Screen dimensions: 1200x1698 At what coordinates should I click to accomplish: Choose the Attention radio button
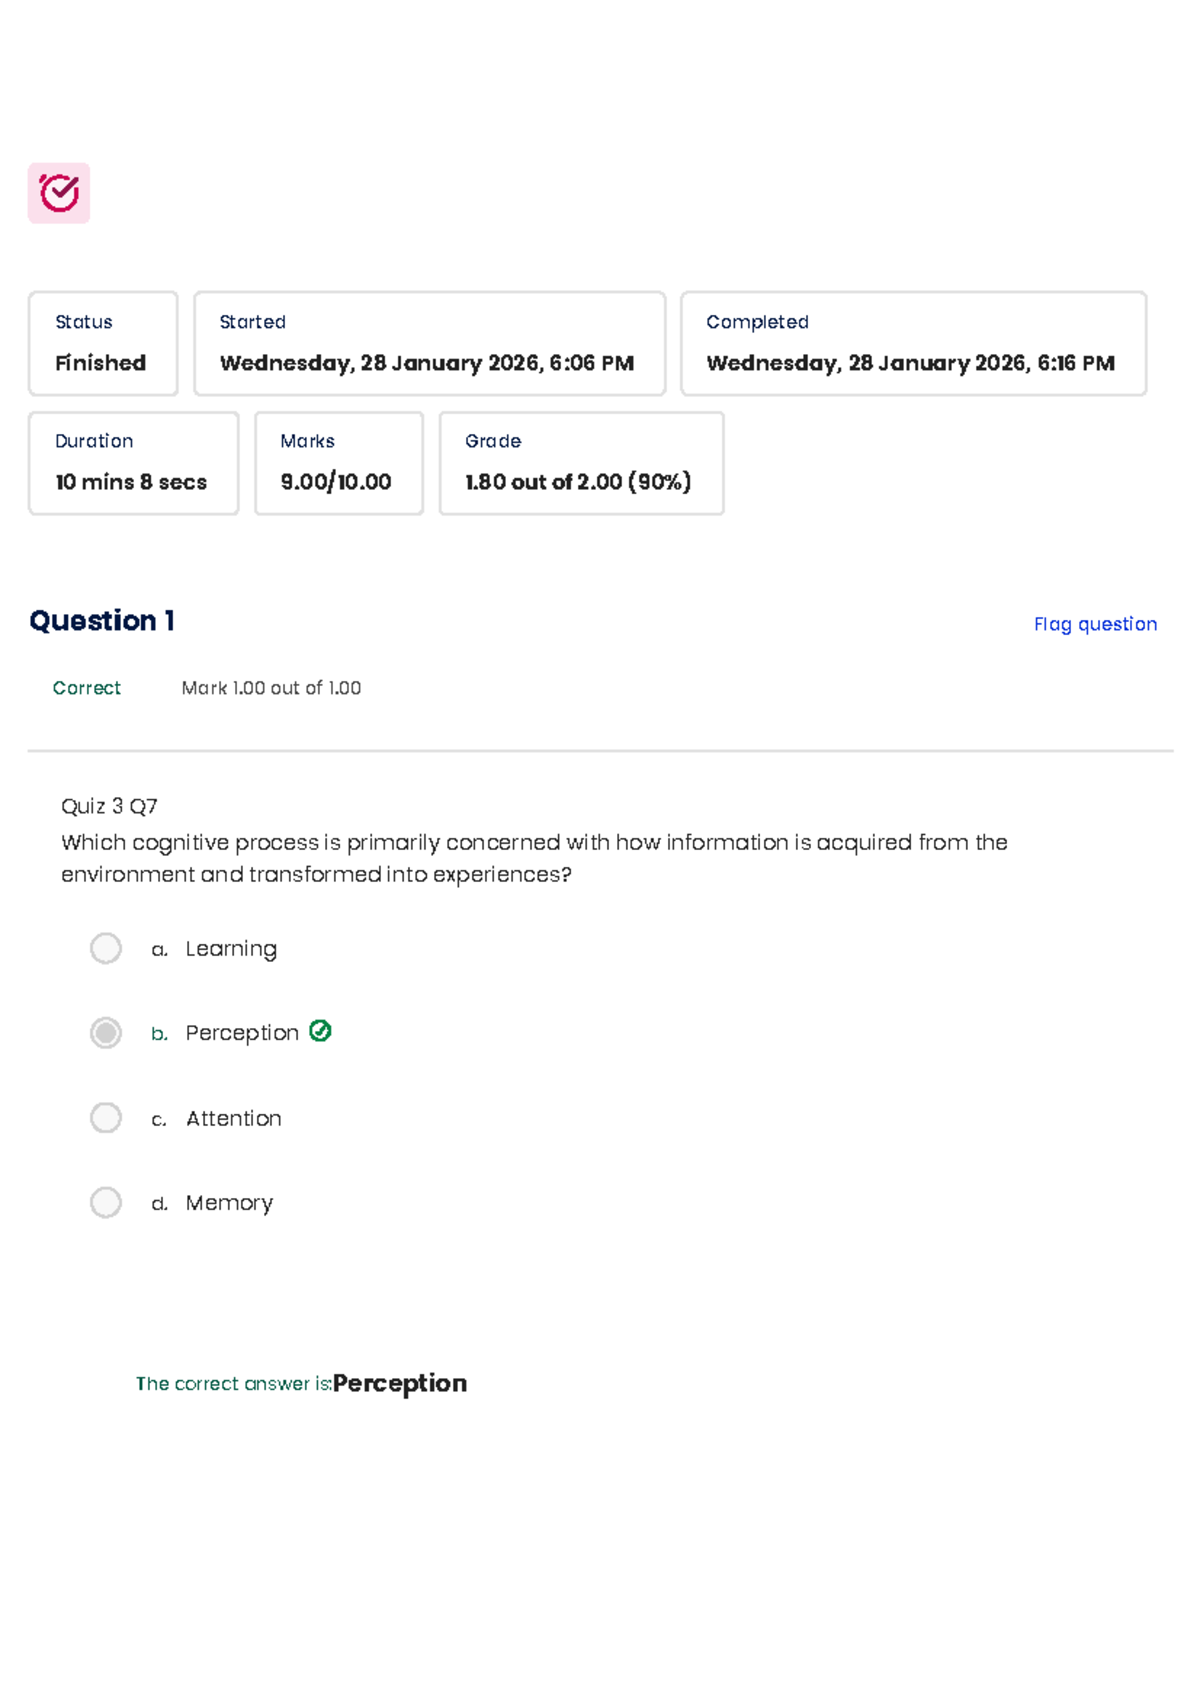click(x=106, y=1117)
